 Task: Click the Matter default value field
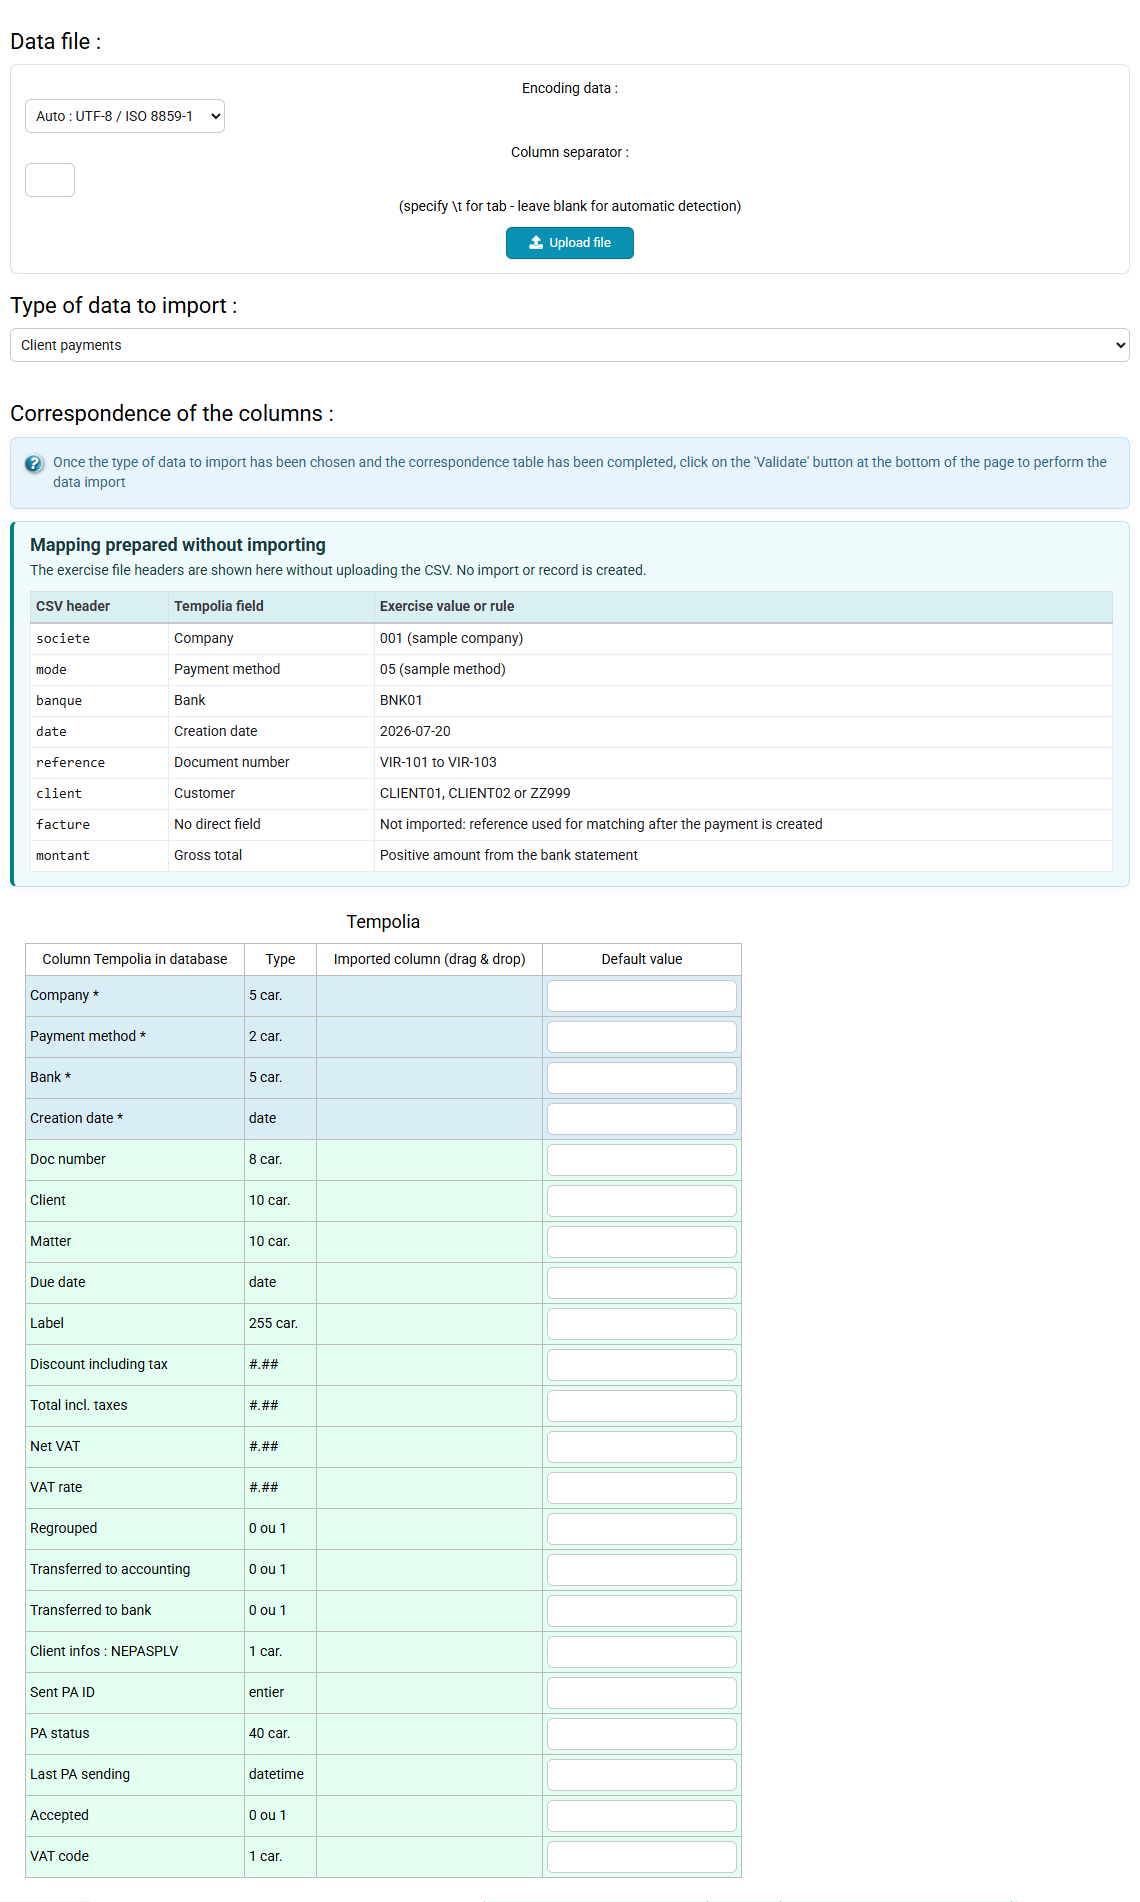point(642,1242)
